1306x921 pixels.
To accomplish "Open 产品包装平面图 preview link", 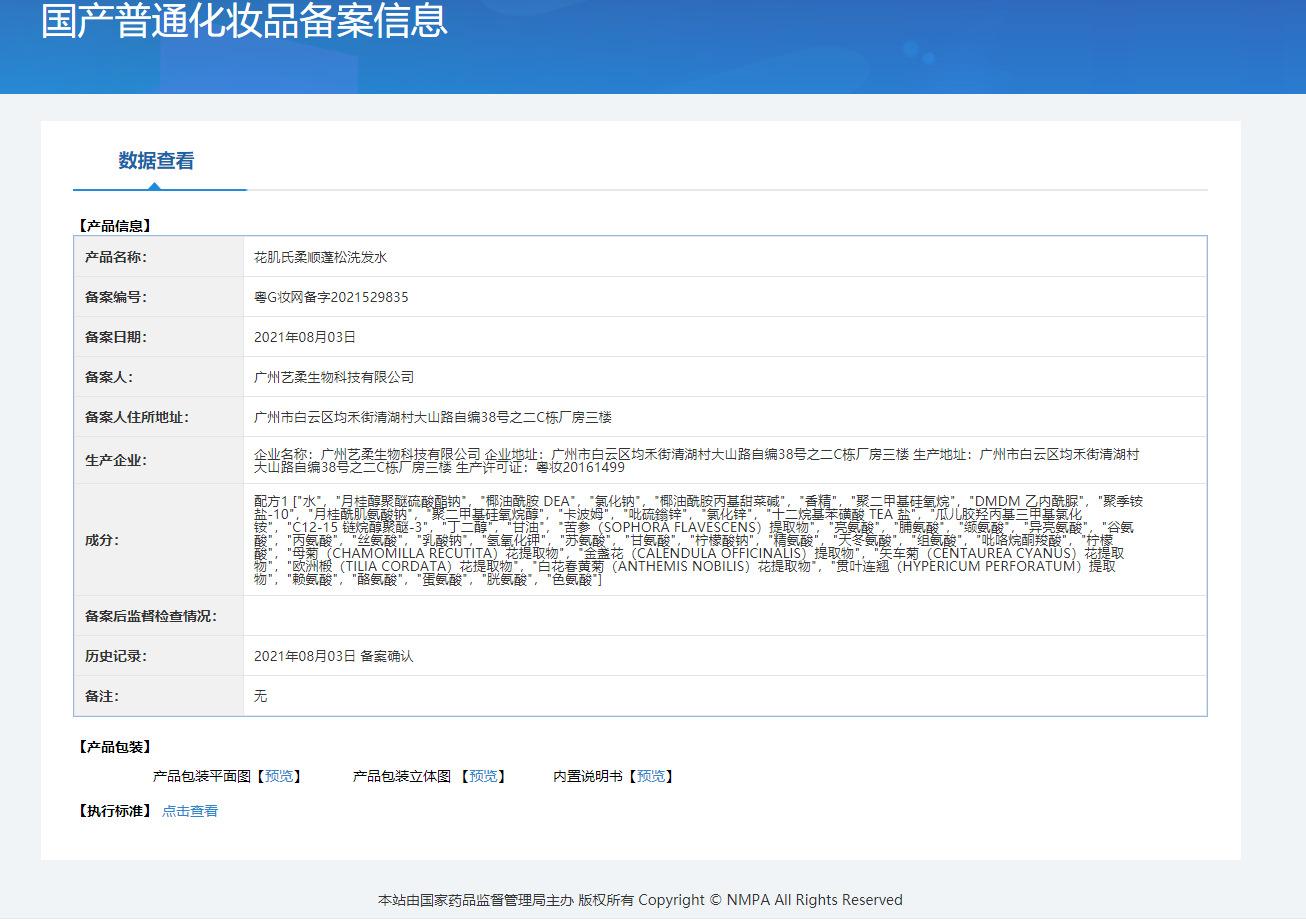I will click(280, 776).
